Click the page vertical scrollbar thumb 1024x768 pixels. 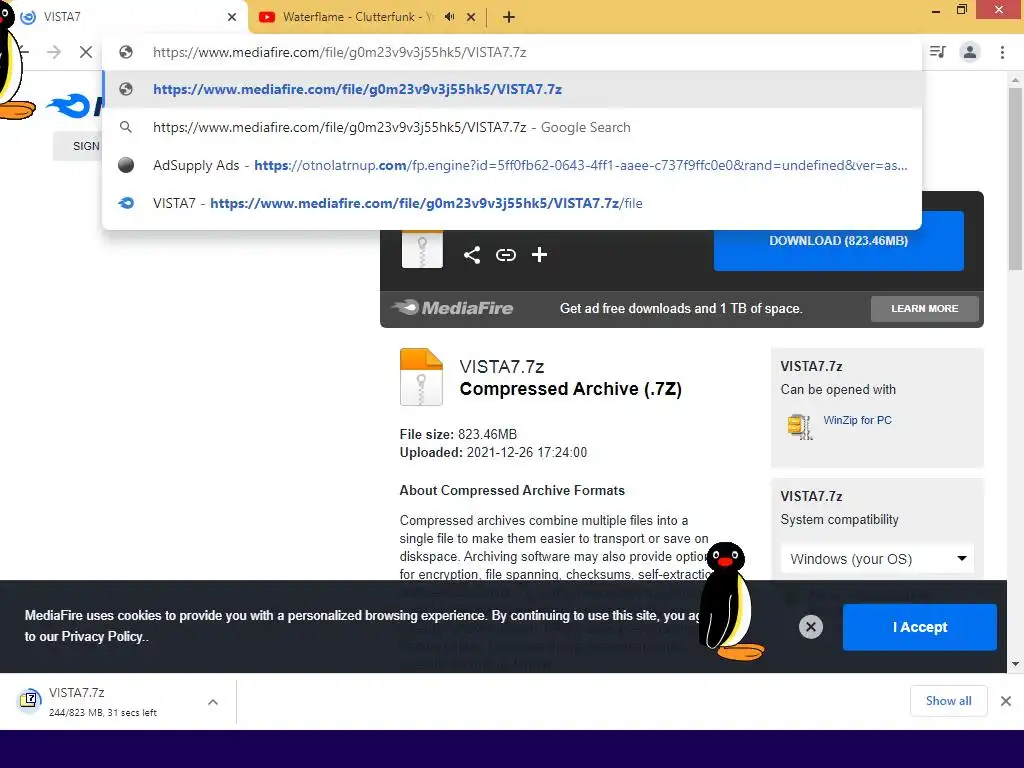tap(1015, 178)
